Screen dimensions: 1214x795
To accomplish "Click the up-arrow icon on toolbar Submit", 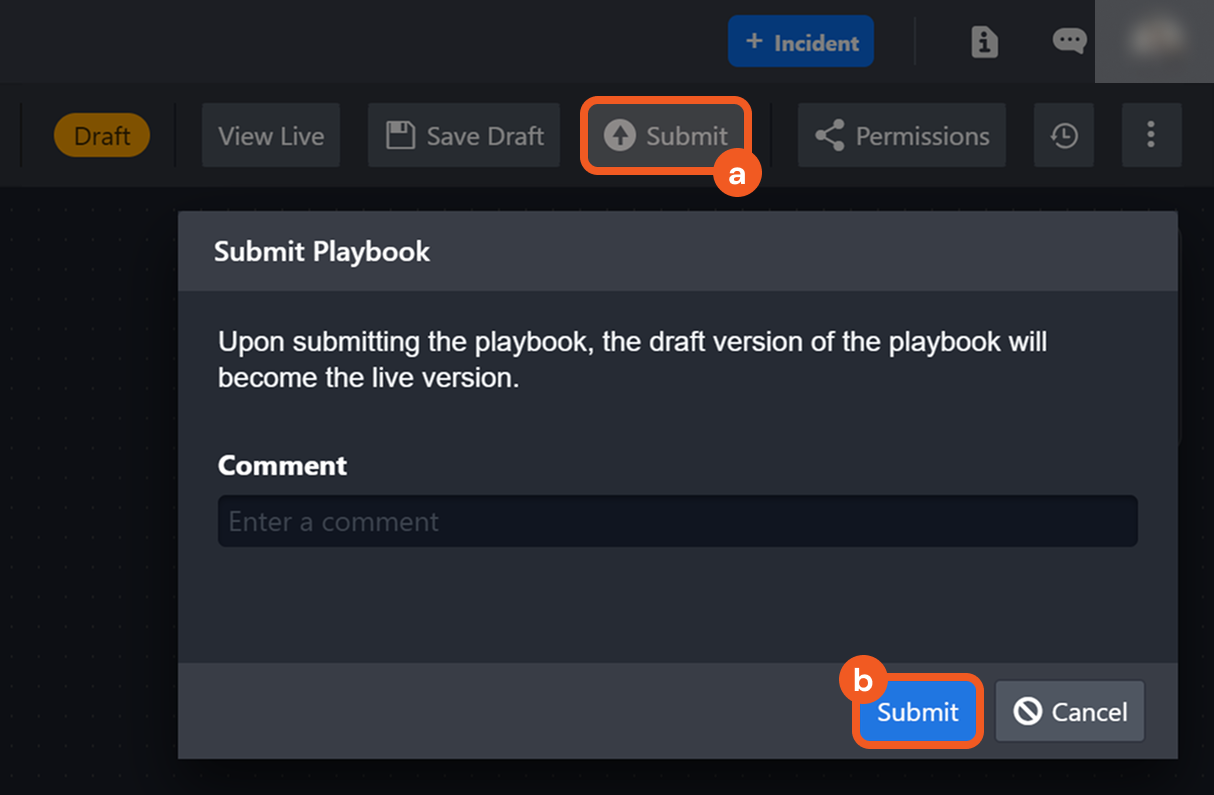I will pyautogui.click(x=620, y=136).
